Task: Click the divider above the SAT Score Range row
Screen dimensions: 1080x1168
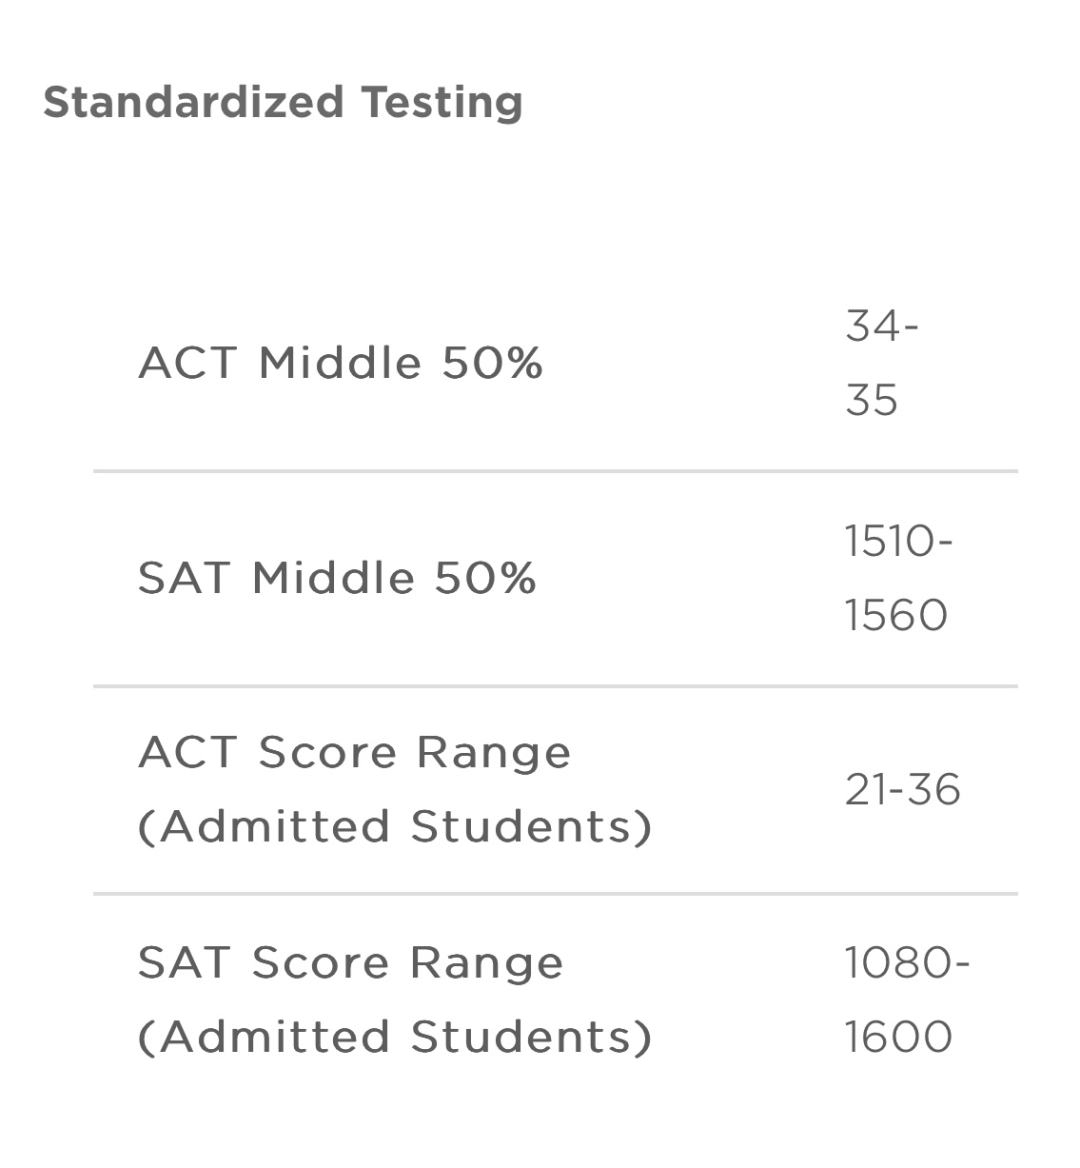Action: (x=555, y=894)
